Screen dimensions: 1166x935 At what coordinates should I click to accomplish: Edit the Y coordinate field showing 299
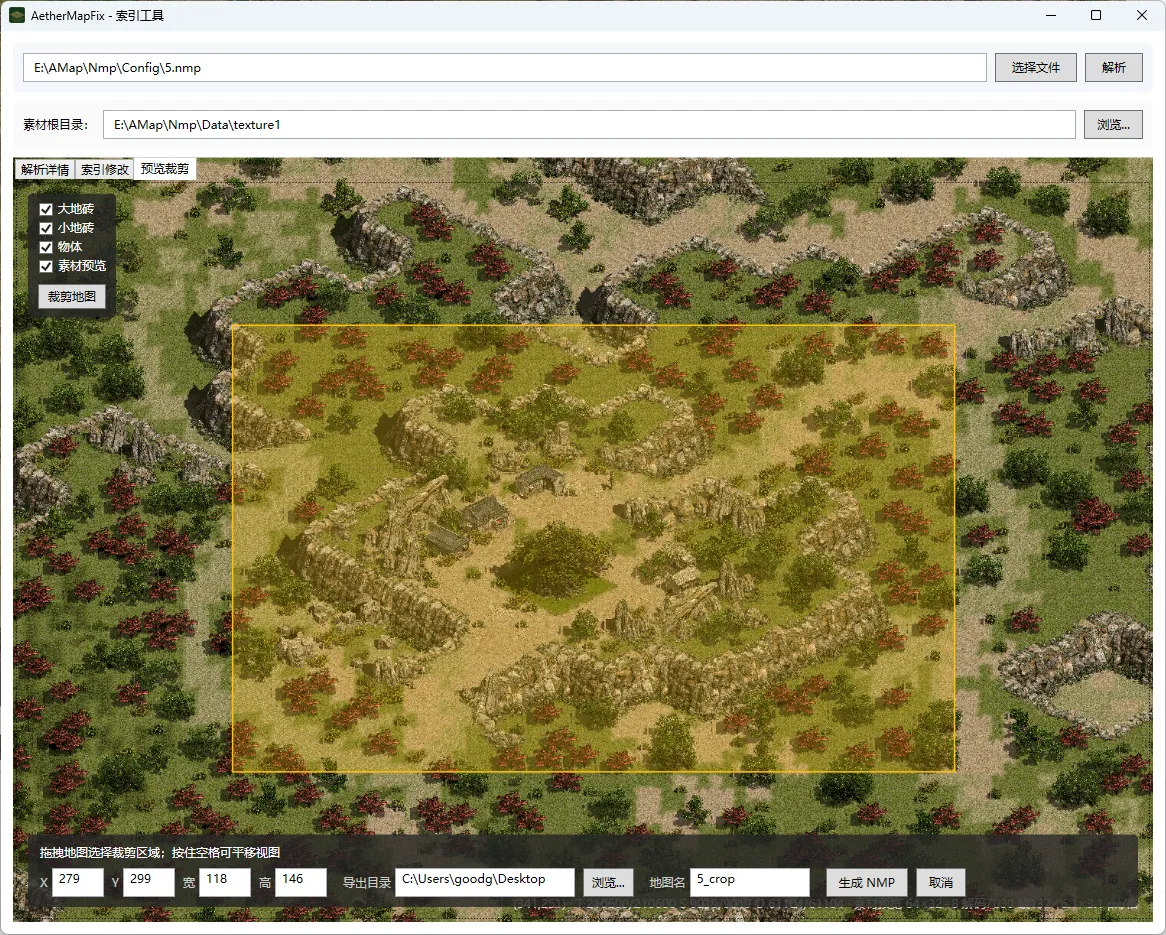[x=149, y=882]
